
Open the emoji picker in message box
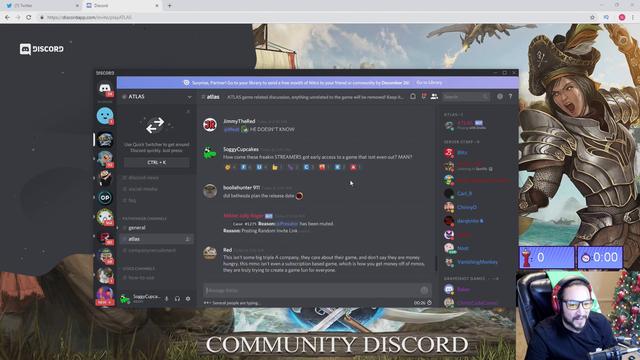click(x=424, y=290)
